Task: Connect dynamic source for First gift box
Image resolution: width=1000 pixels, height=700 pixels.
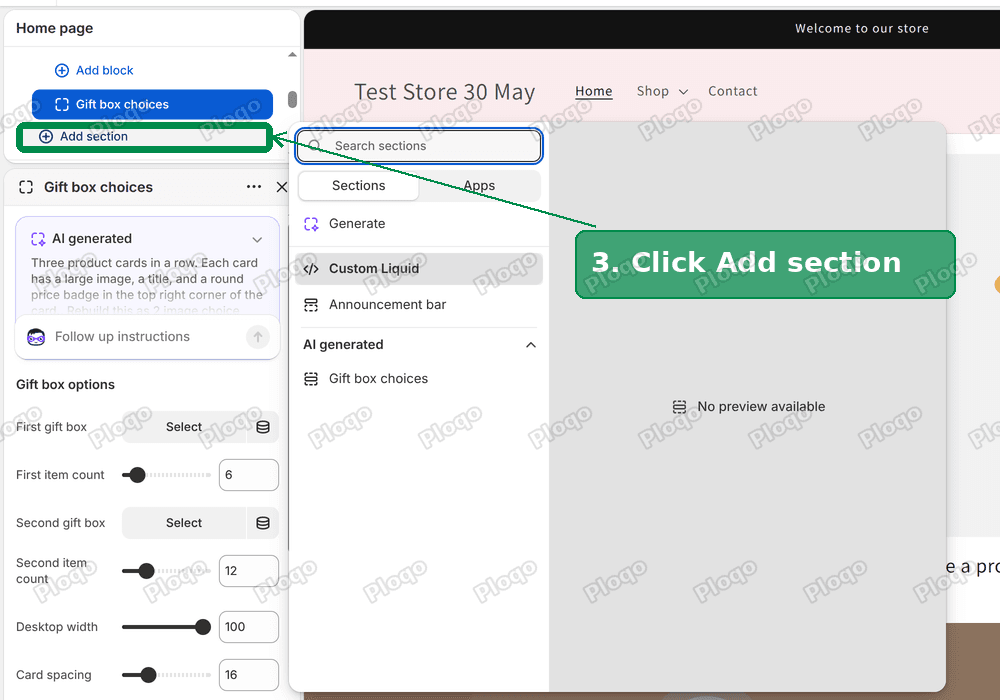Action: (263, 427)
